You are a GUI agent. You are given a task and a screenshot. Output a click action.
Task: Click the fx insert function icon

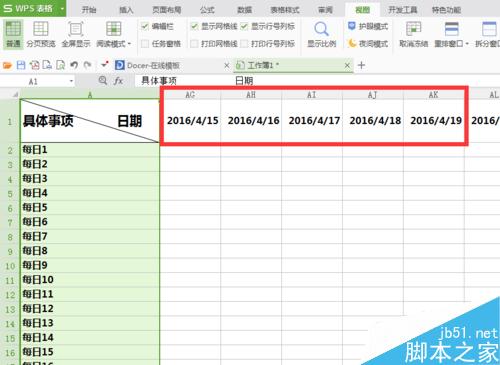(x=118, y=80)
